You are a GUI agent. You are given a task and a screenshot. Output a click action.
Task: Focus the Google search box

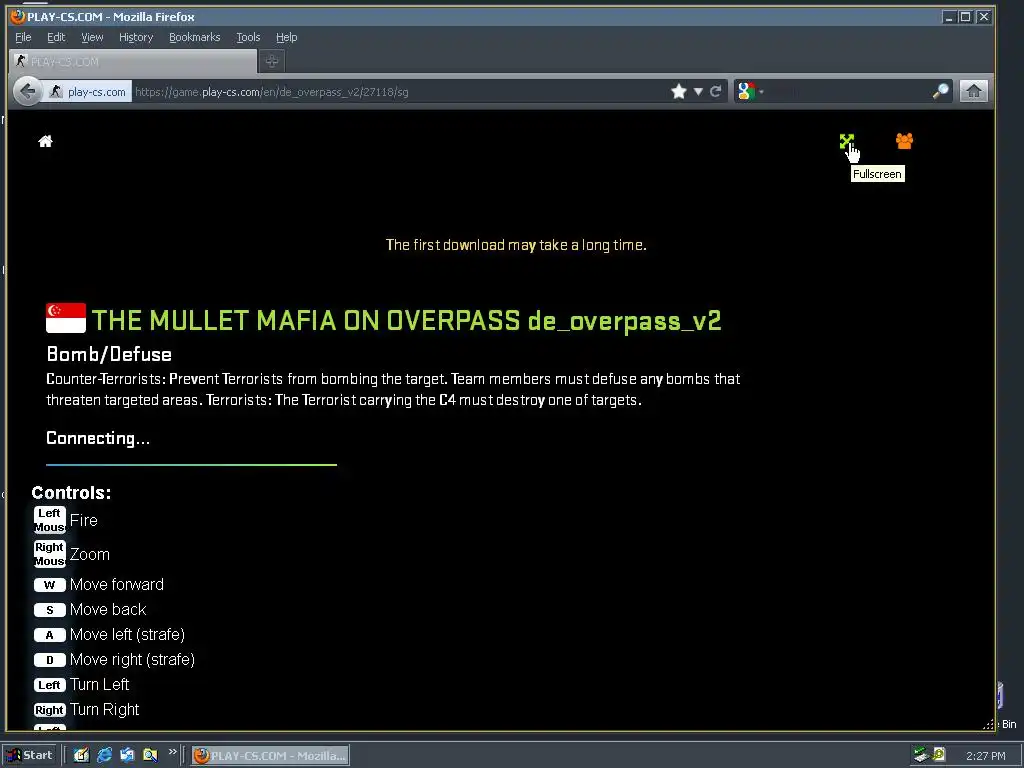[x=846, y=91]
